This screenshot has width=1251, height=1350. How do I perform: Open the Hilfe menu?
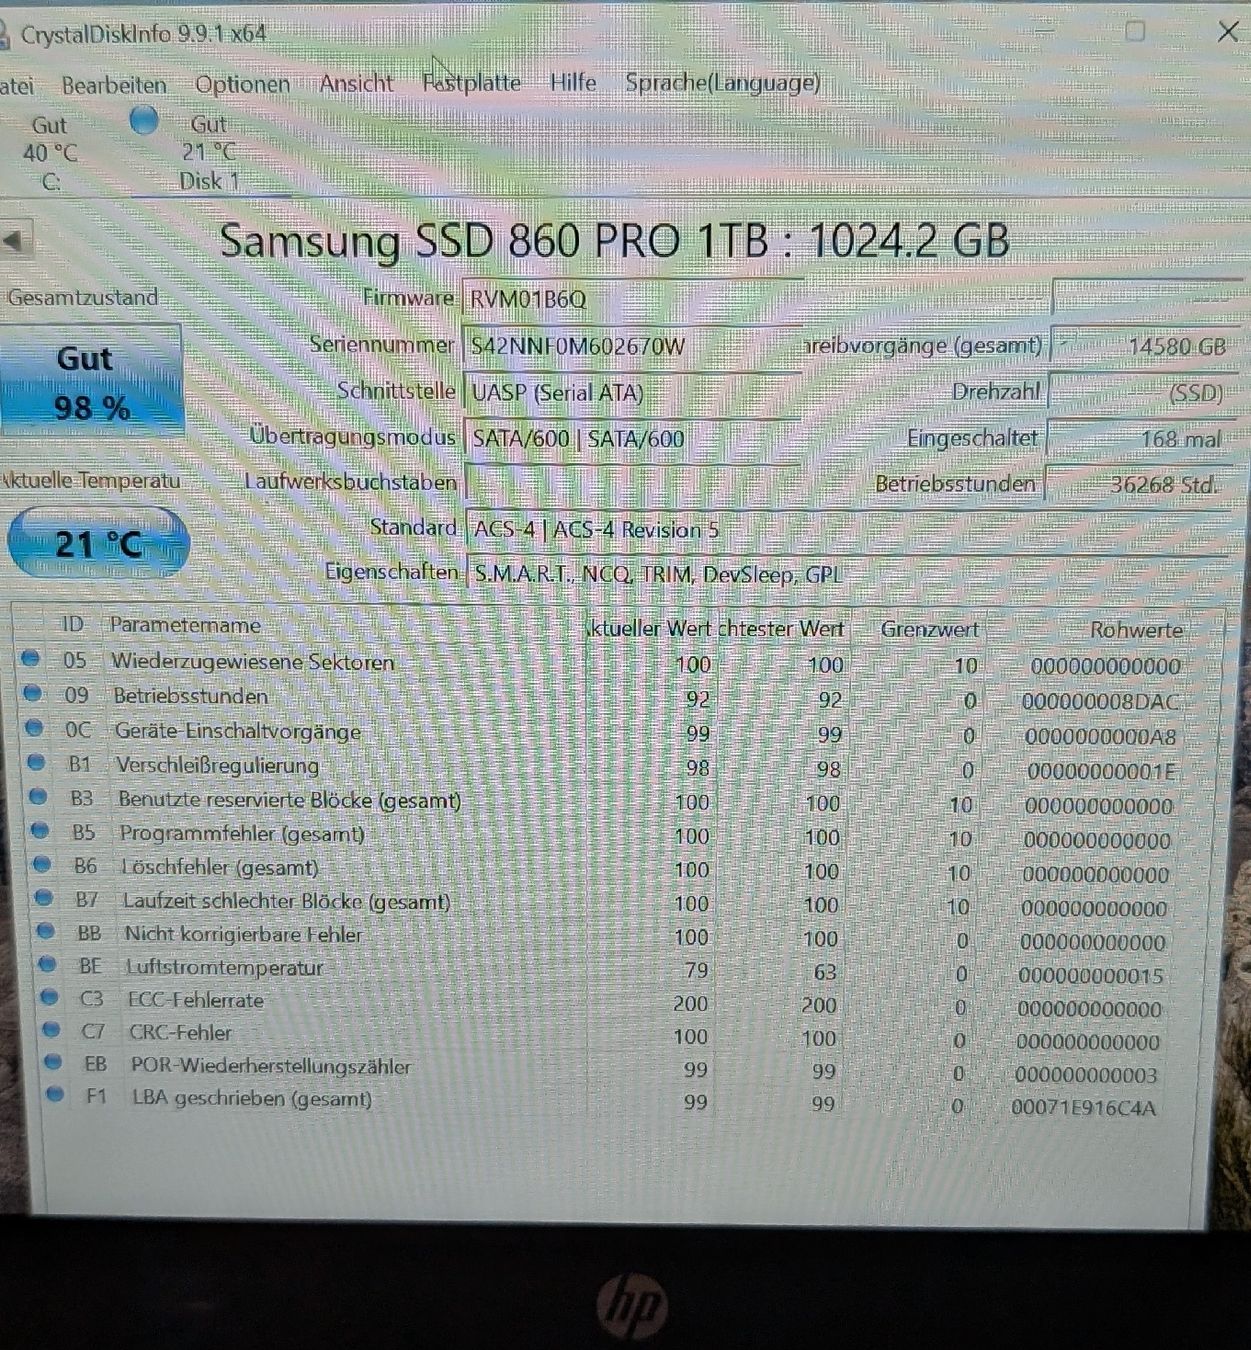tap(573, 82)
